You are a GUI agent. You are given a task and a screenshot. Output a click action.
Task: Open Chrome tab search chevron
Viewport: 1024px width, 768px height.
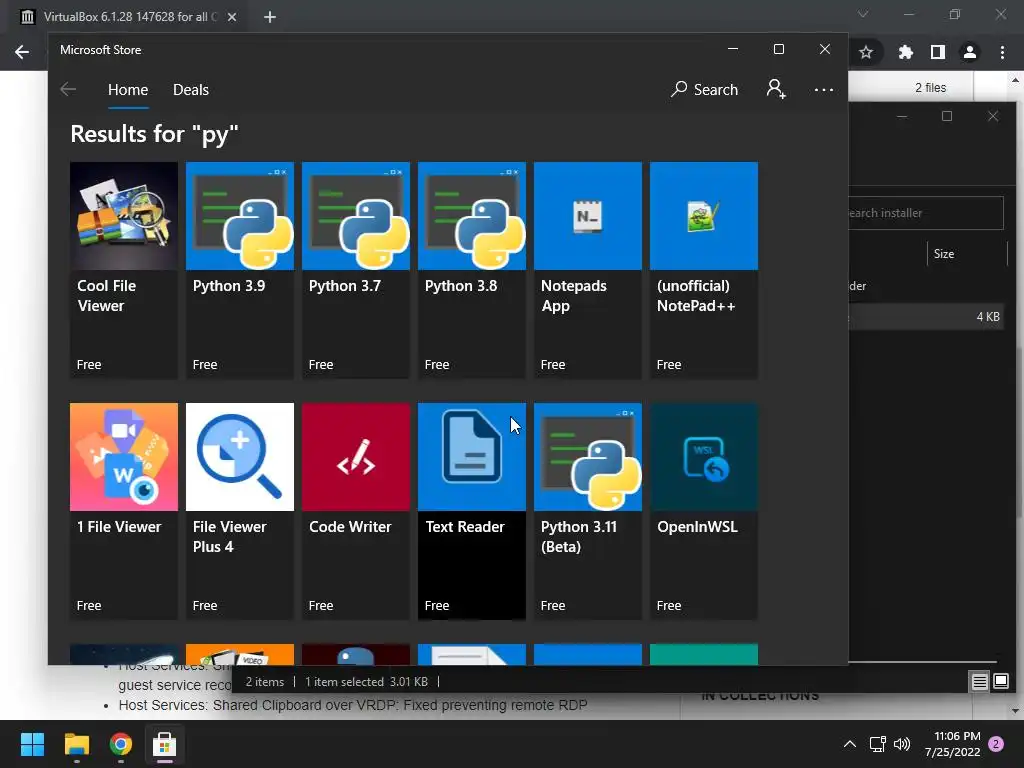click(863, 14)
